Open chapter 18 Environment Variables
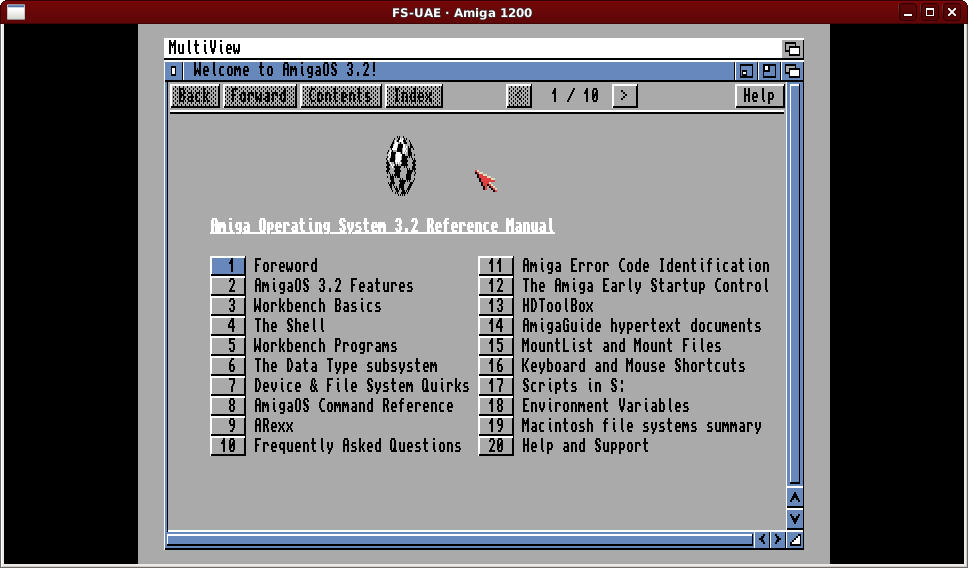 coord(496,406)
